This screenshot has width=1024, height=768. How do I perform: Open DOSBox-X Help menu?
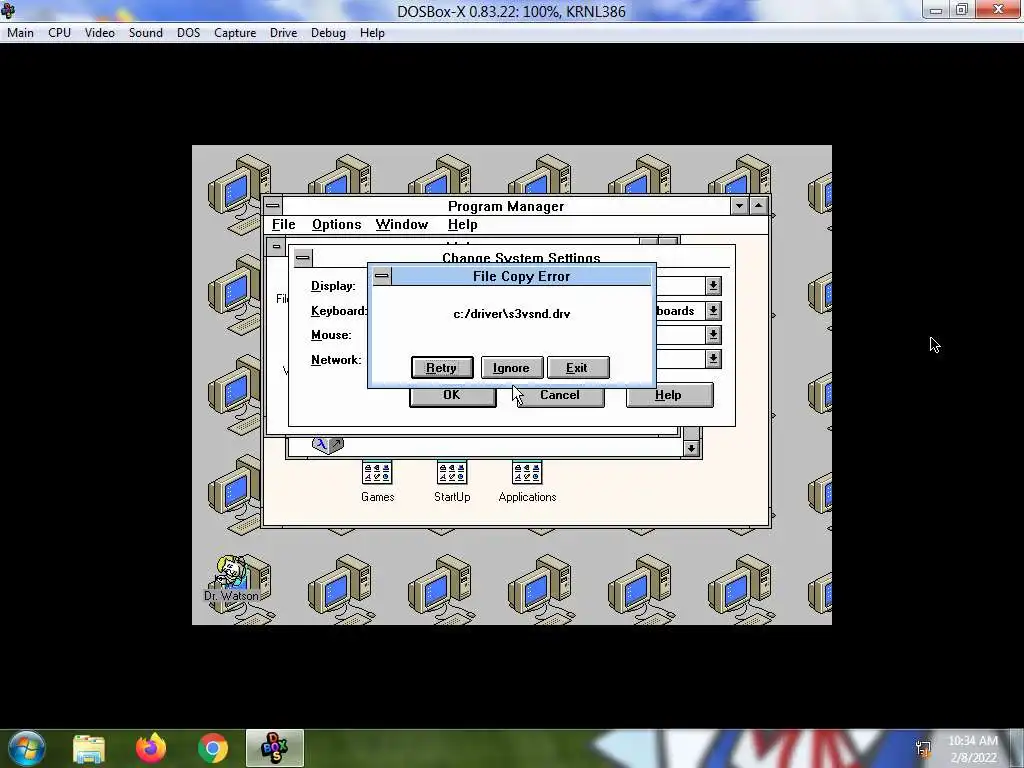point(372,33)
